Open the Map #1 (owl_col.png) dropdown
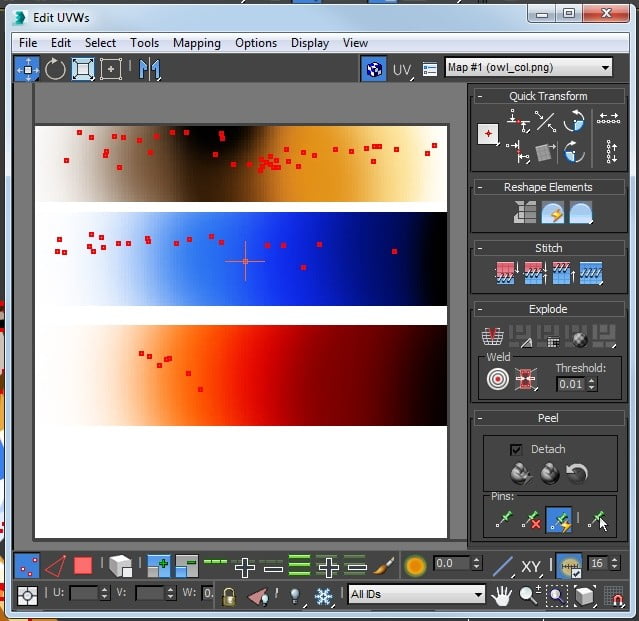This screenshot has width=639, height=621. pos(528,68)
